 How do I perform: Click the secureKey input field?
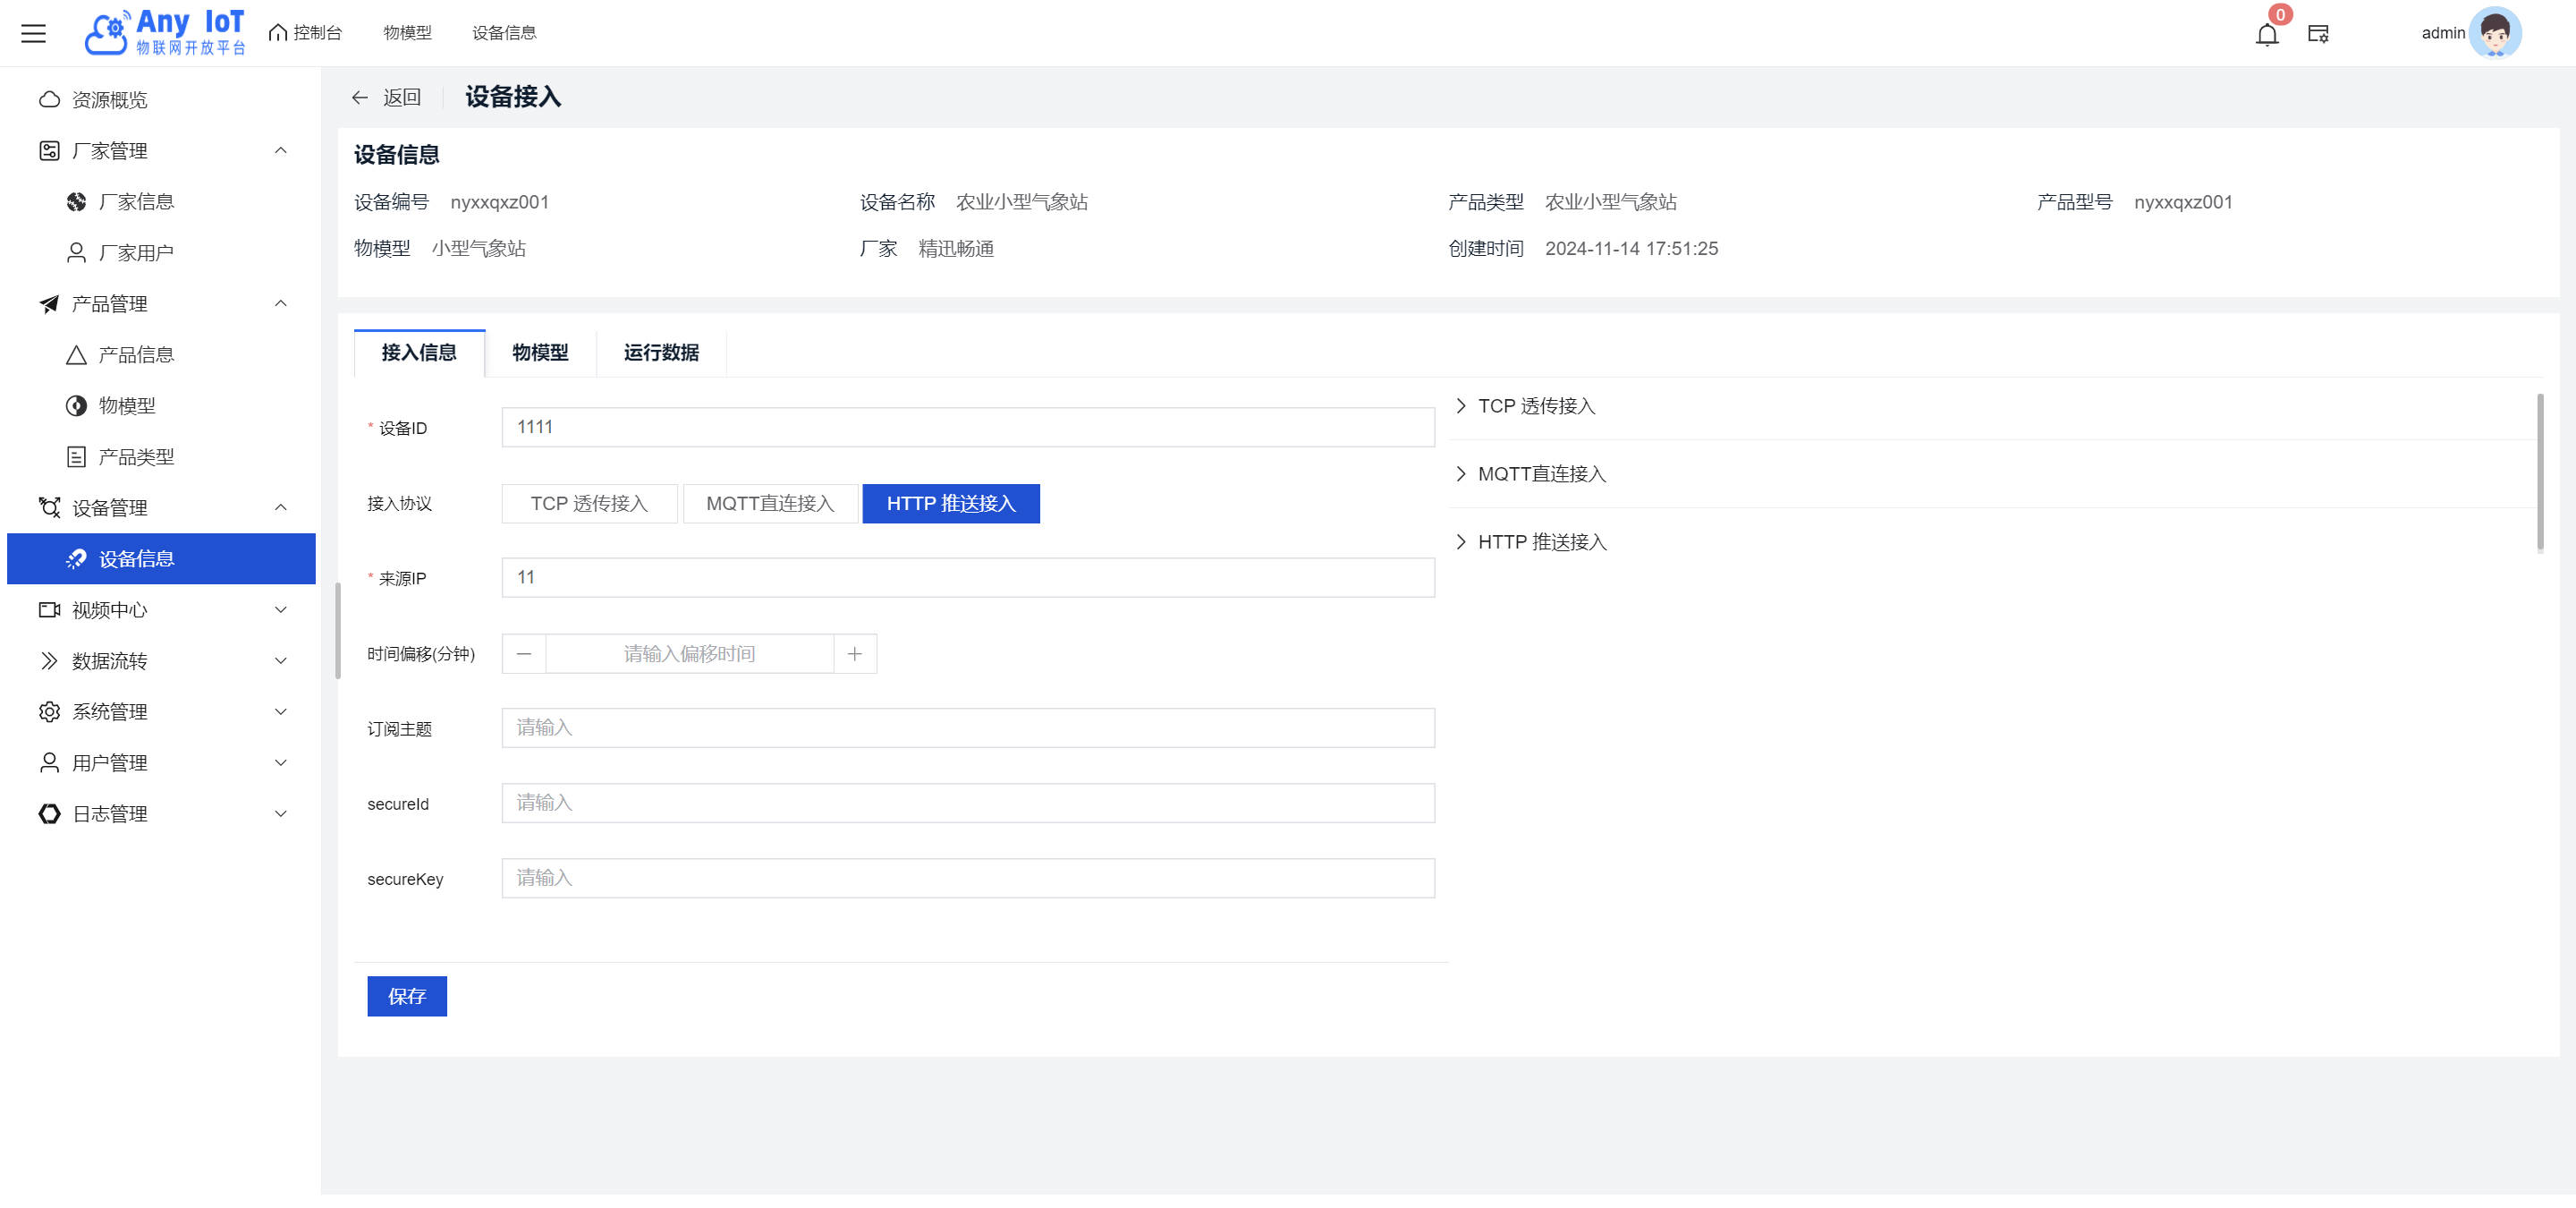tap(967, 878)
